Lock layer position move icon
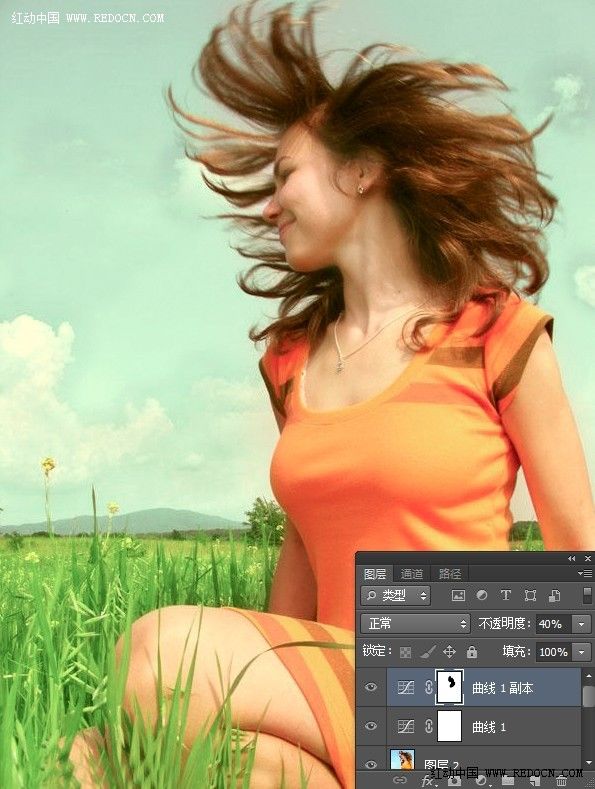The image size is (595, 789). pyautogui.click(x=449, y=652)
